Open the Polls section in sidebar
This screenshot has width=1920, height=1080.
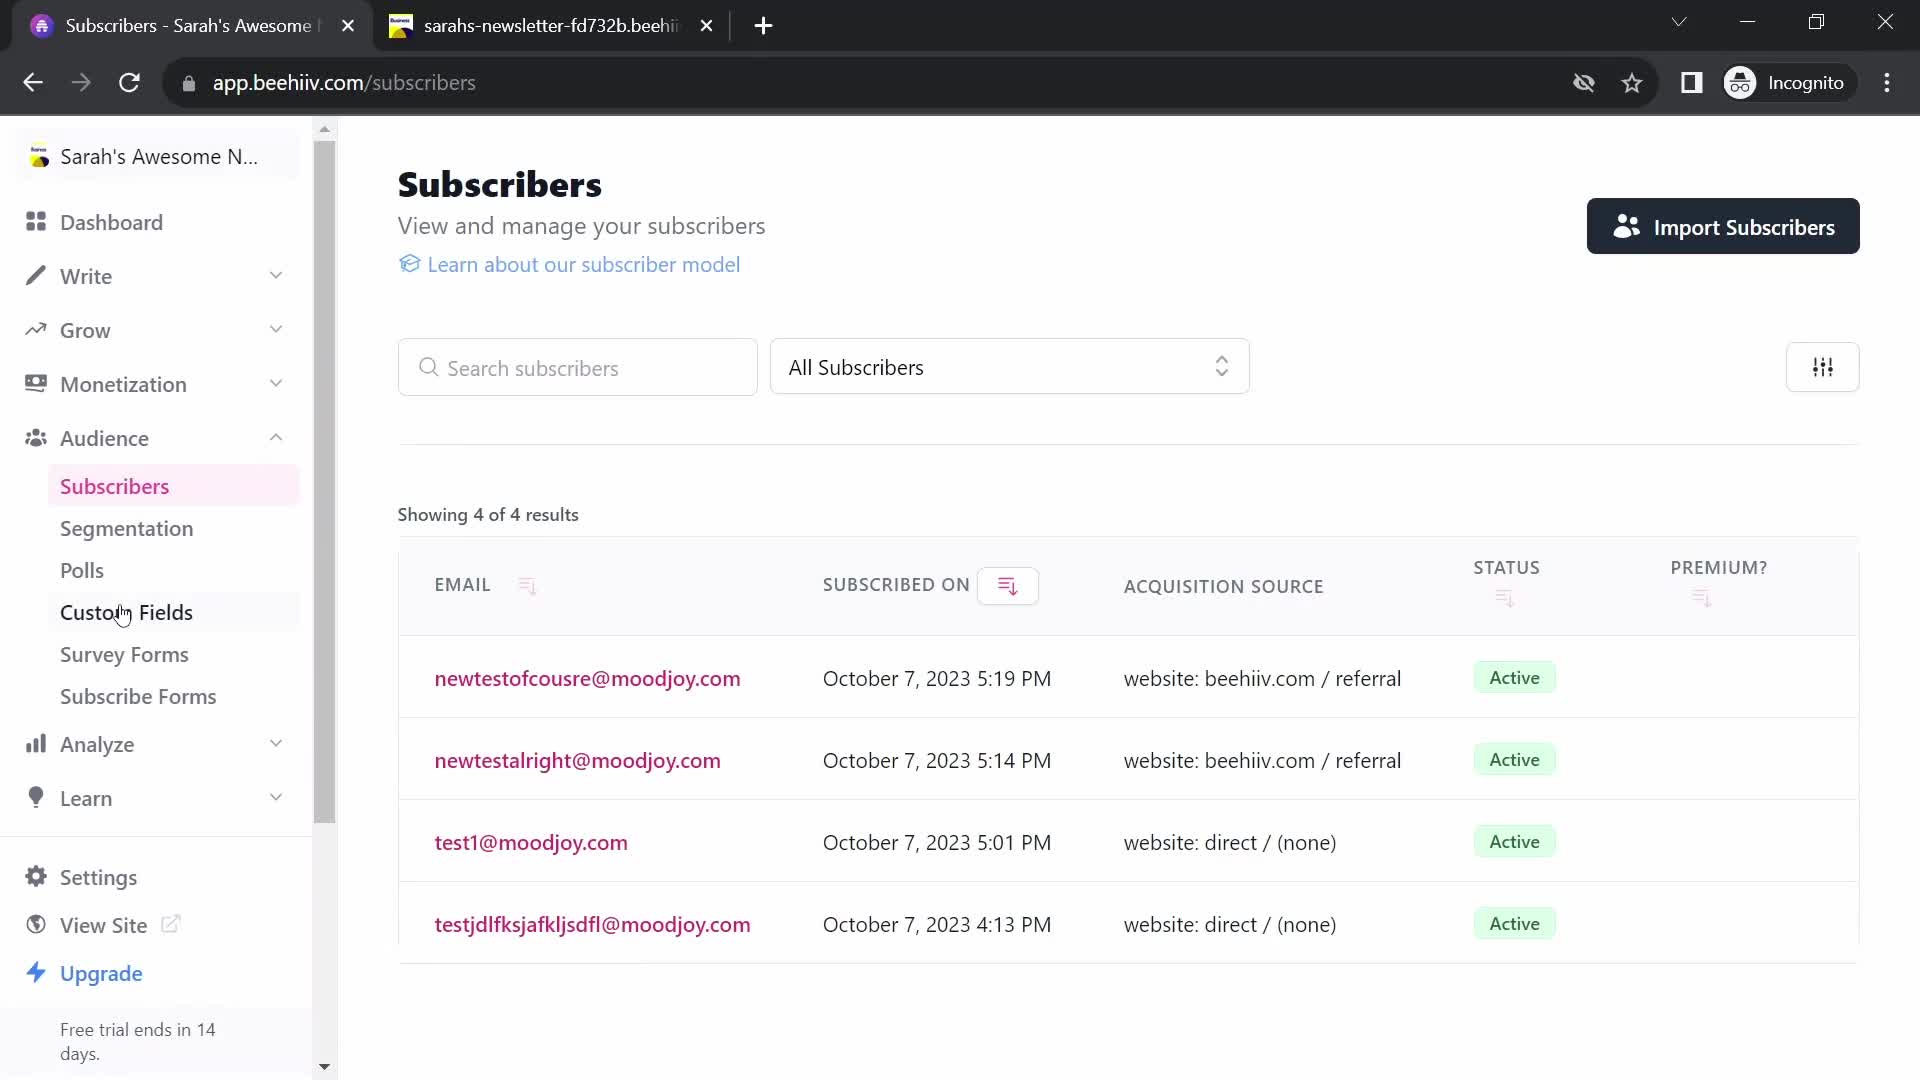pyautogui.click(x=82, y=570)
